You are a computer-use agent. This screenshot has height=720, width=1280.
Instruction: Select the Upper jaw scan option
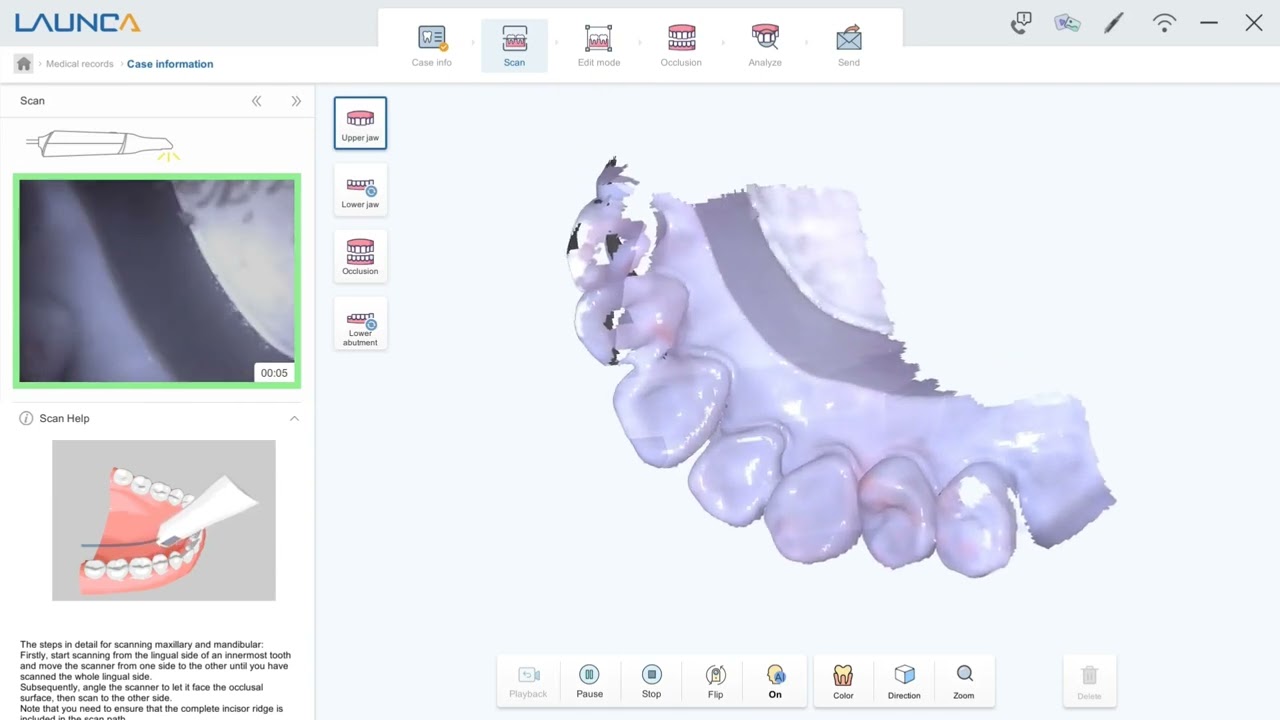coord(360,123)
